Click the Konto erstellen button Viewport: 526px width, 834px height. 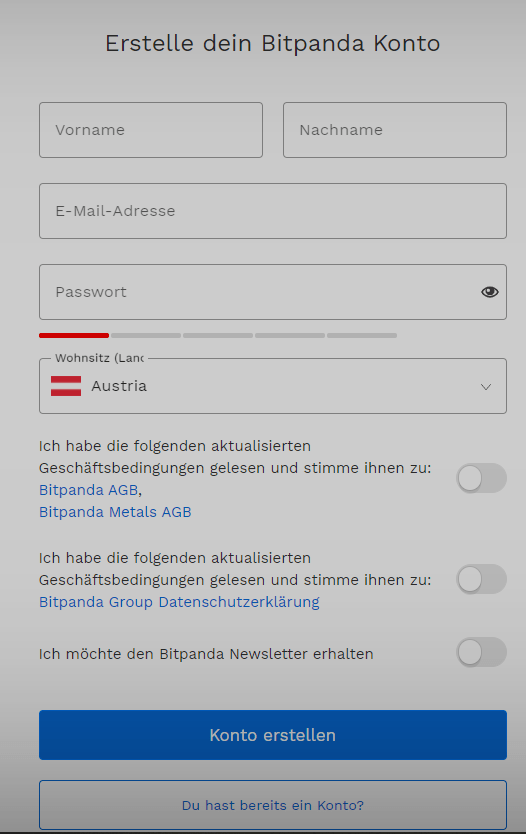pyautogui.click(x=272, y=735)
